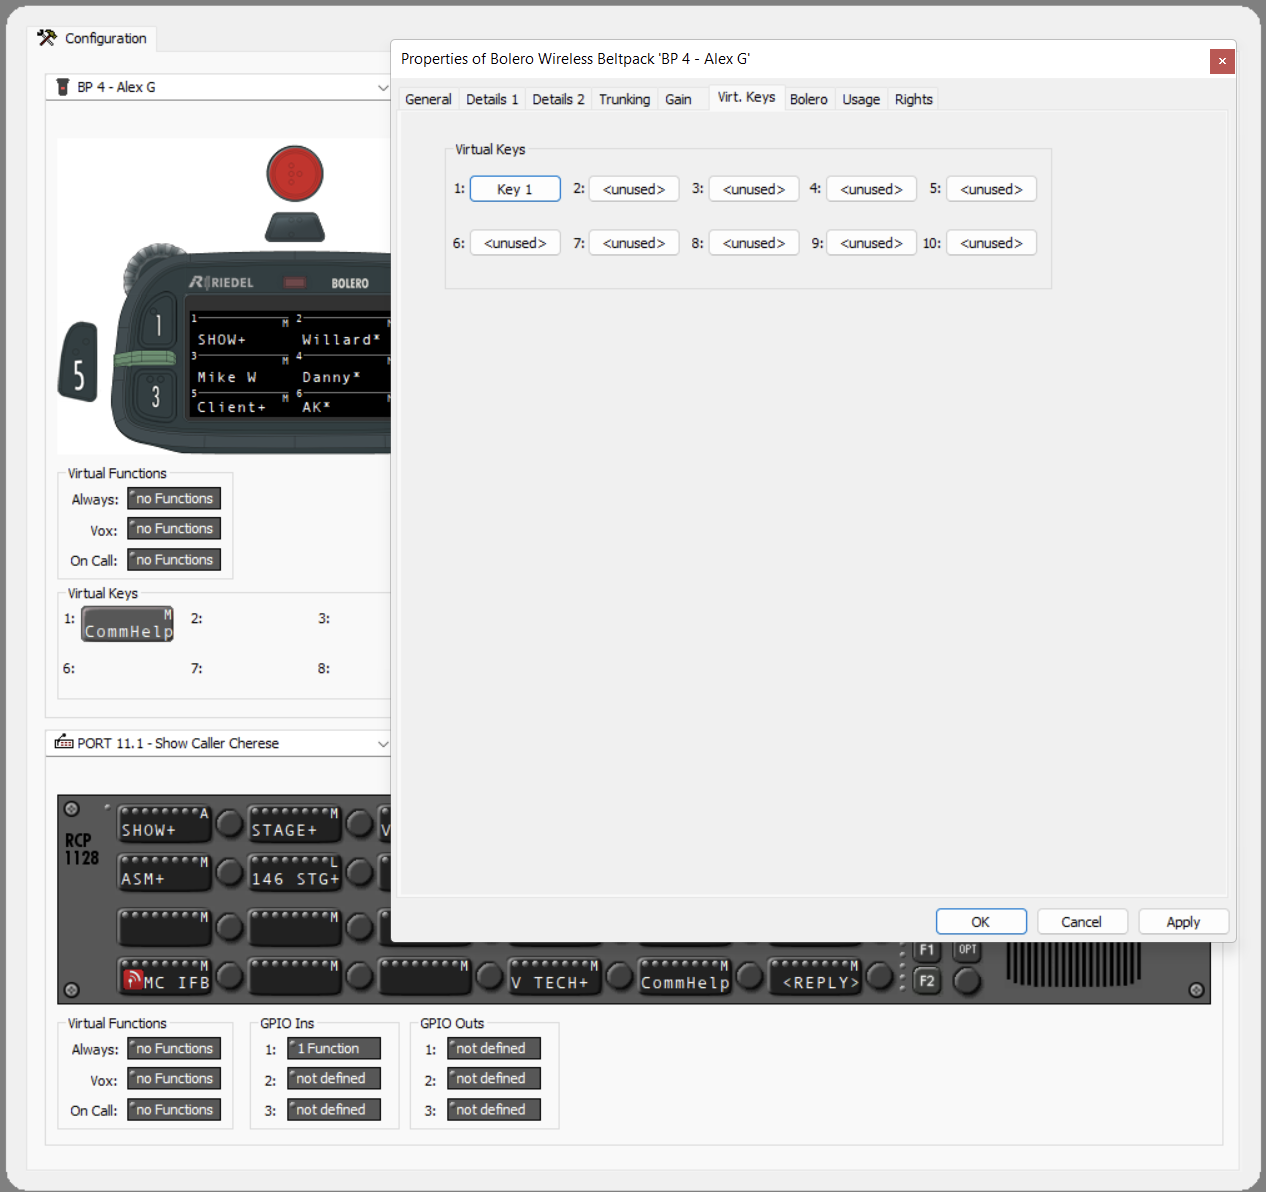Select the STAGE+ key on the panel
Image resolution: width=1266 pixels, height=1192 pixels.
pos(295,823)
